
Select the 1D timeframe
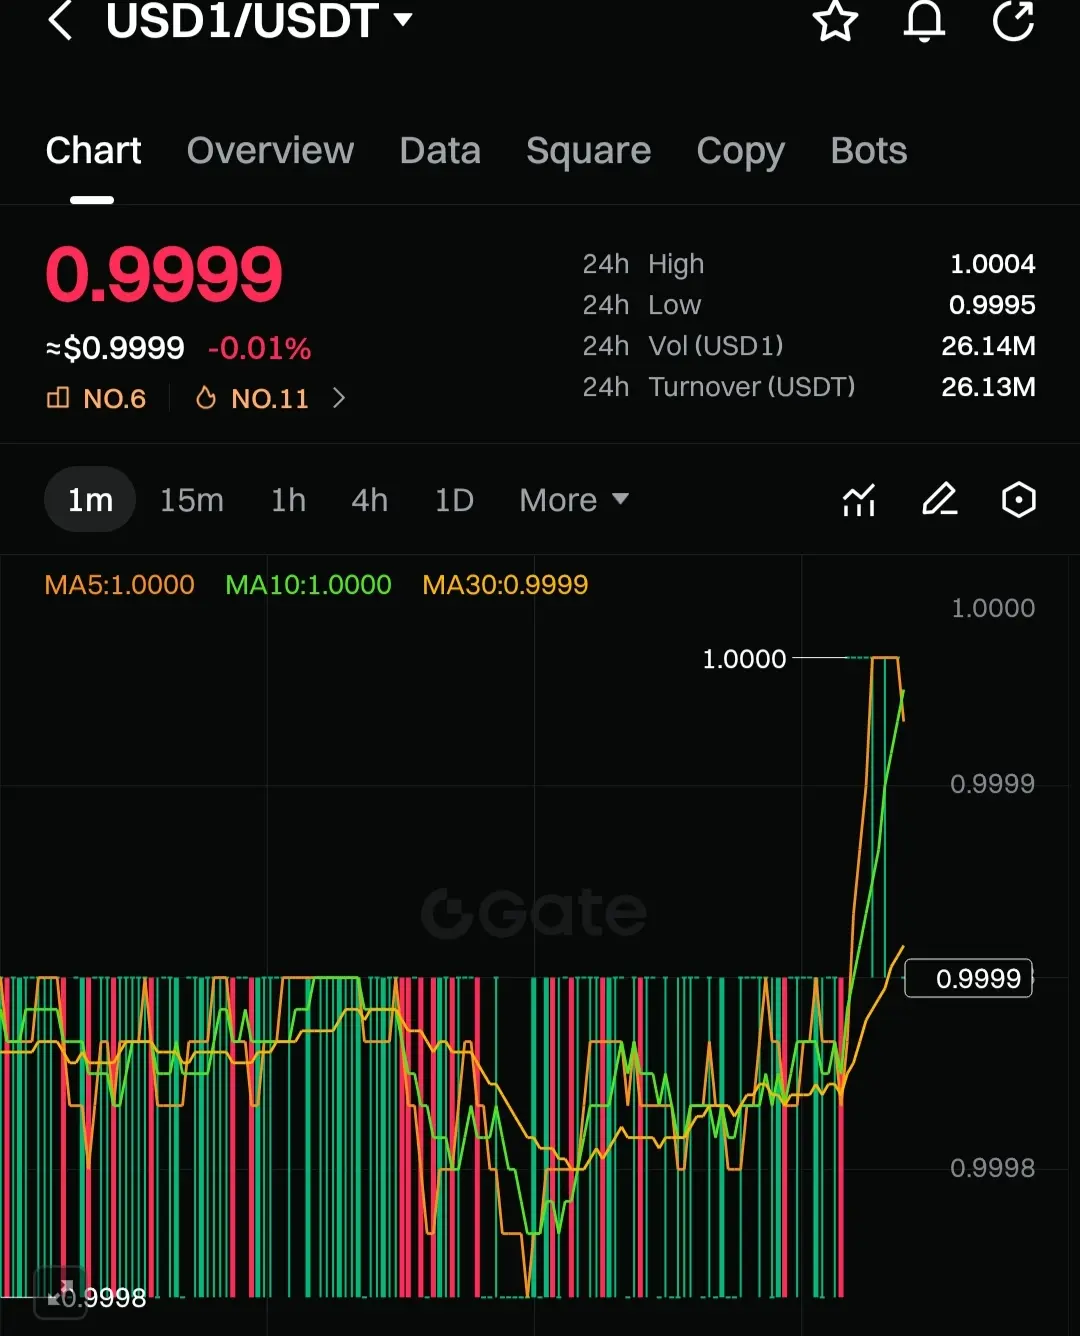tap(454, 500)
